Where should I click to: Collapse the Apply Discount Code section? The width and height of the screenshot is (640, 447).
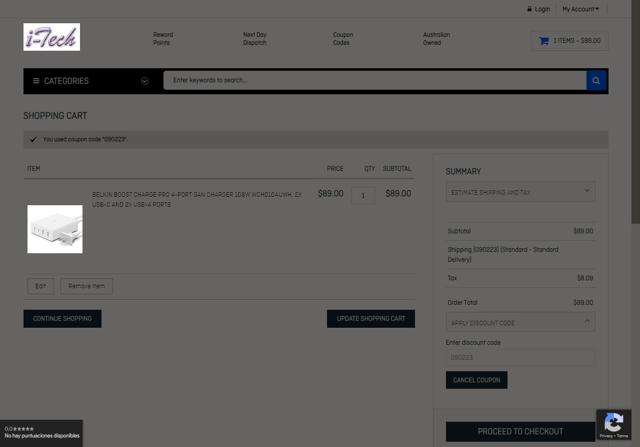520,322
